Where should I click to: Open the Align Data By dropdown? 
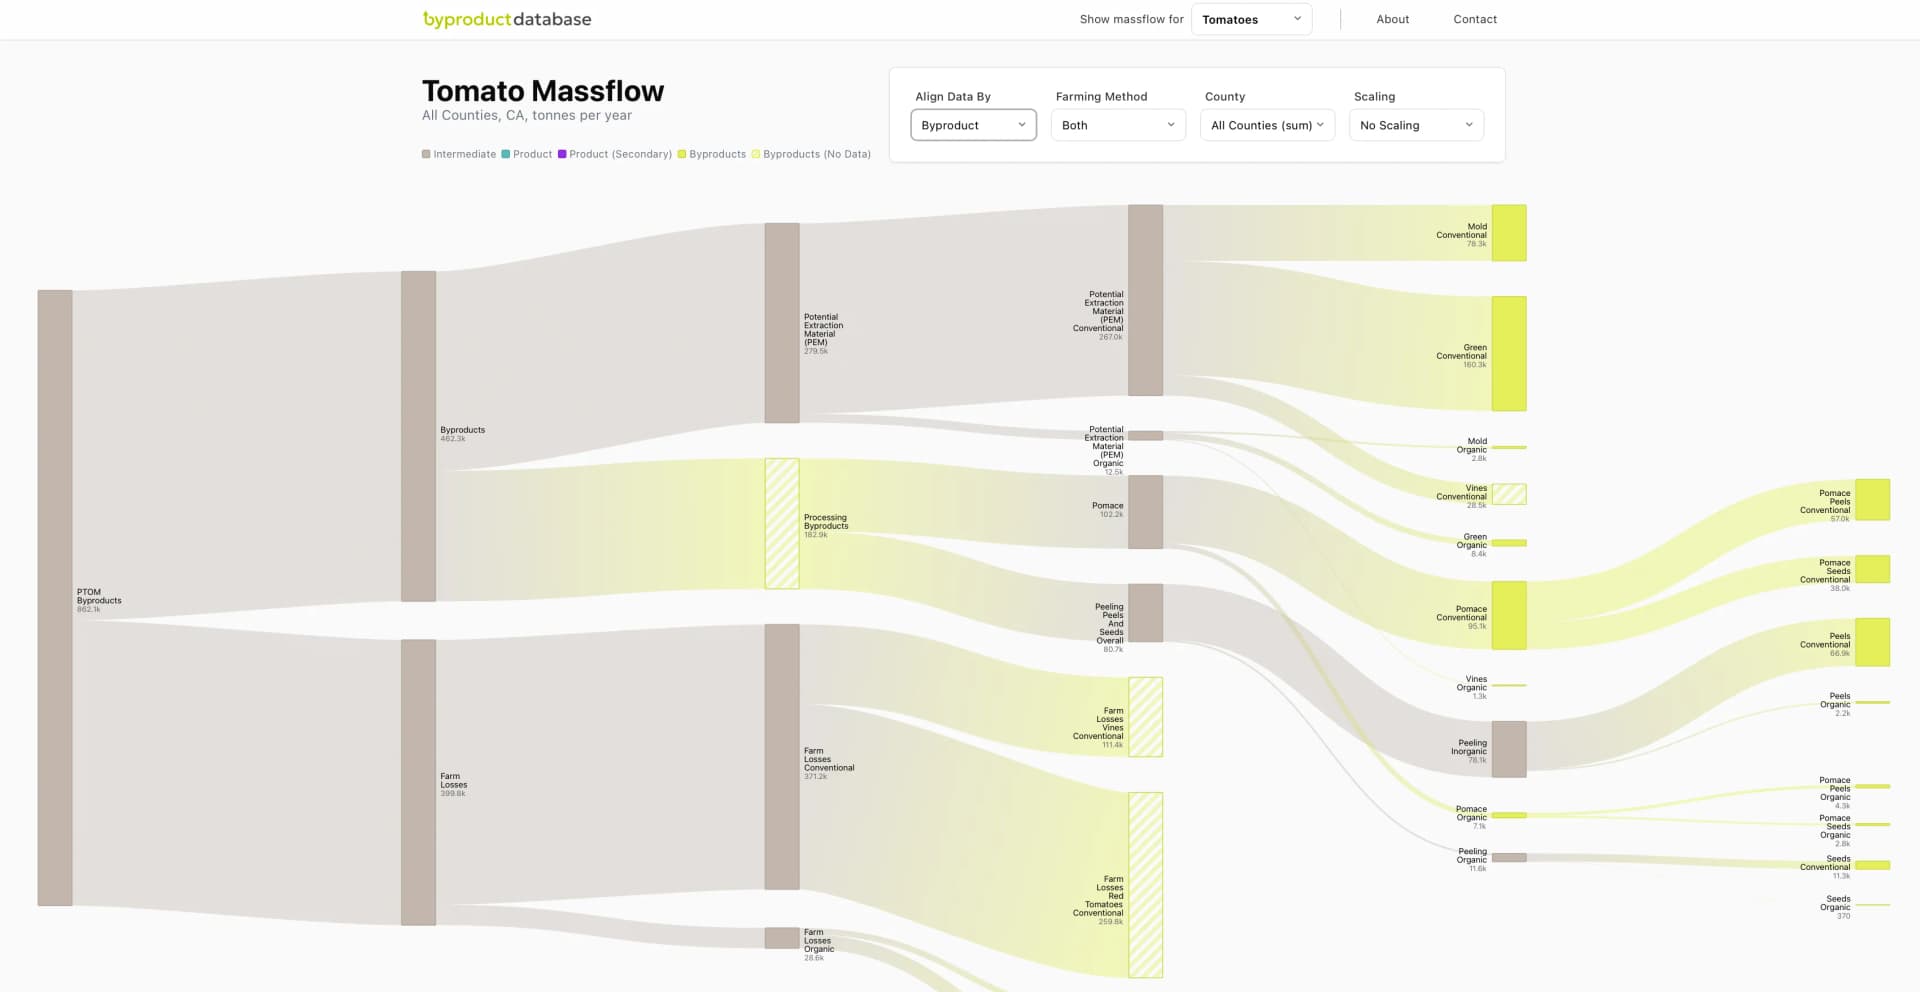(972, 125)
